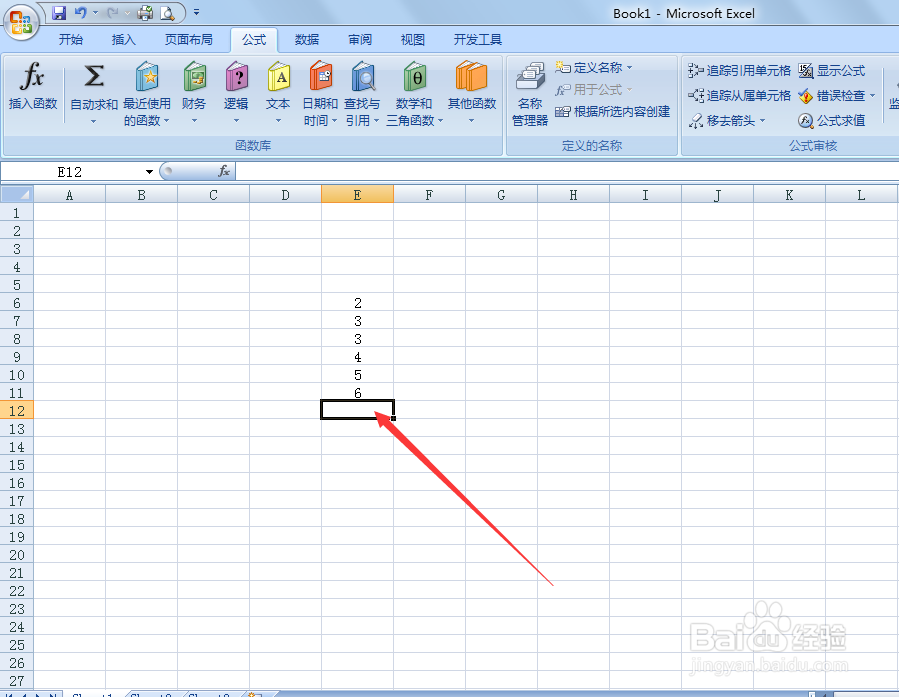Open the Insert Function dialog
Image resolution: width=899 pixels, height=697 pixels.
click(32, 90)
